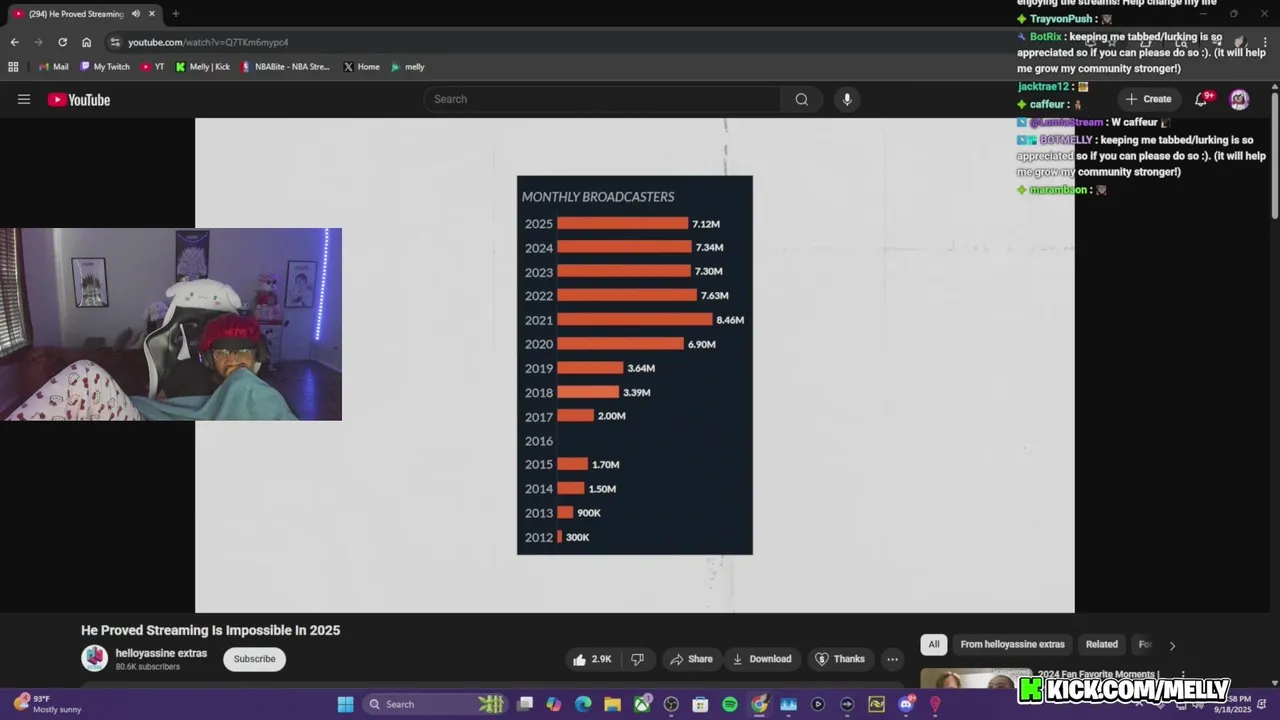The image size is (1280, 720).
Task: Open File Explorer from the taskbar
Action: click(x=612, y=704)
